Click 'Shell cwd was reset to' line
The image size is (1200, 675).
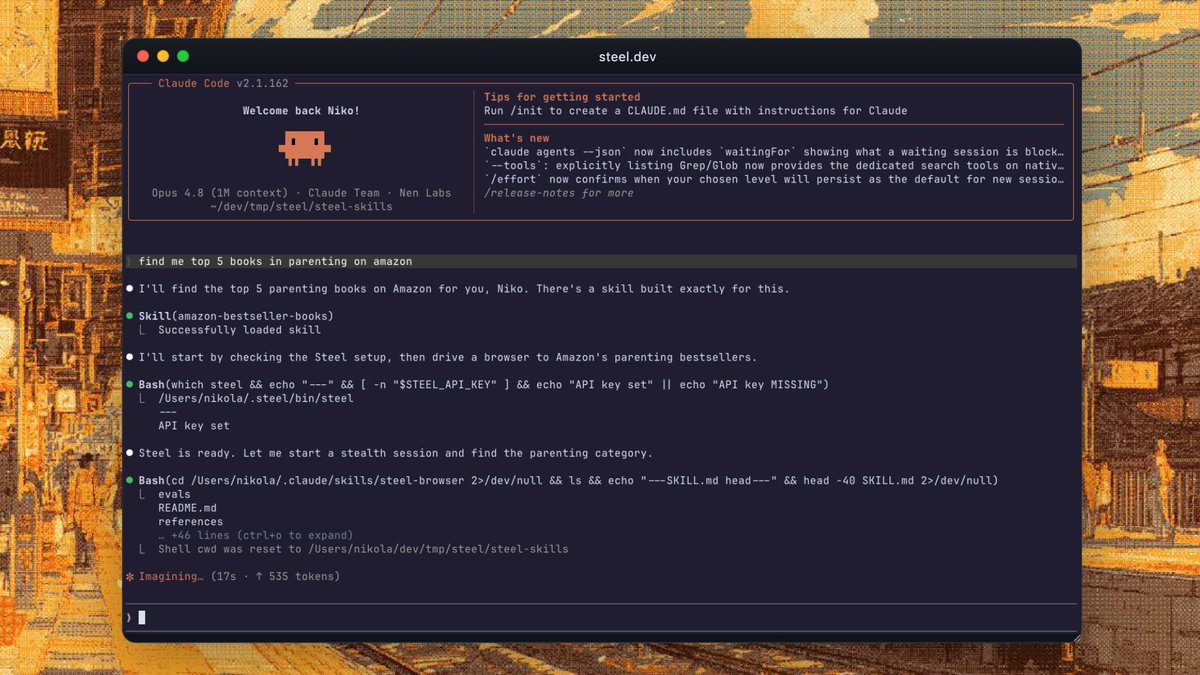tap(363, 549)
